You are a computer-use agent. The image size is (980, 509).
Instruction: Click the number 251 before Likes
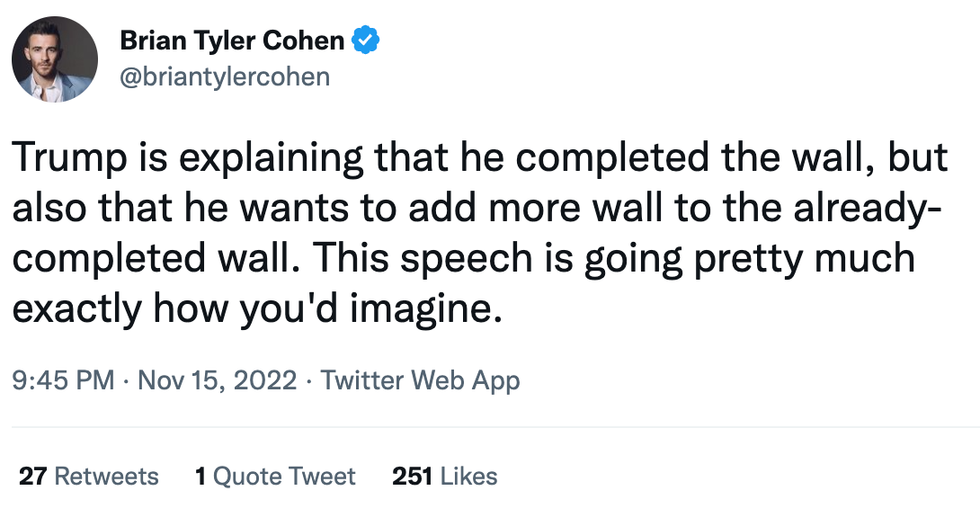(412, 476)
